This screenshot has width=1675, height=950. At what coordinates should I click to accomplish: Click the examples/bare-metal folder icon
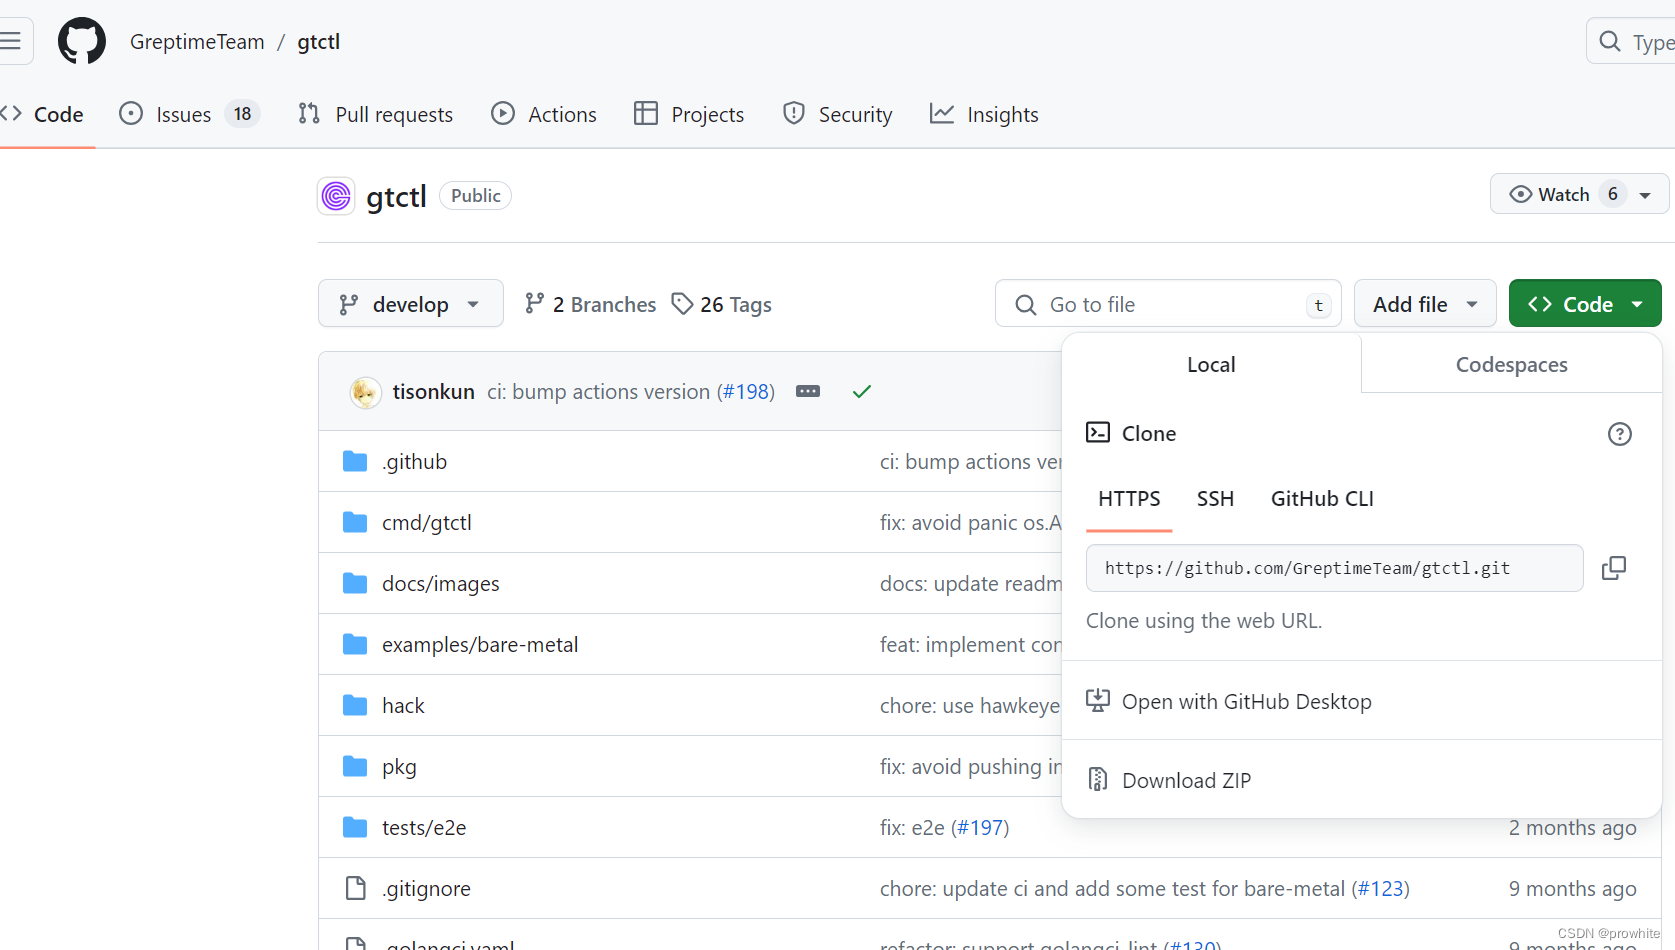(x=355, y=644)
